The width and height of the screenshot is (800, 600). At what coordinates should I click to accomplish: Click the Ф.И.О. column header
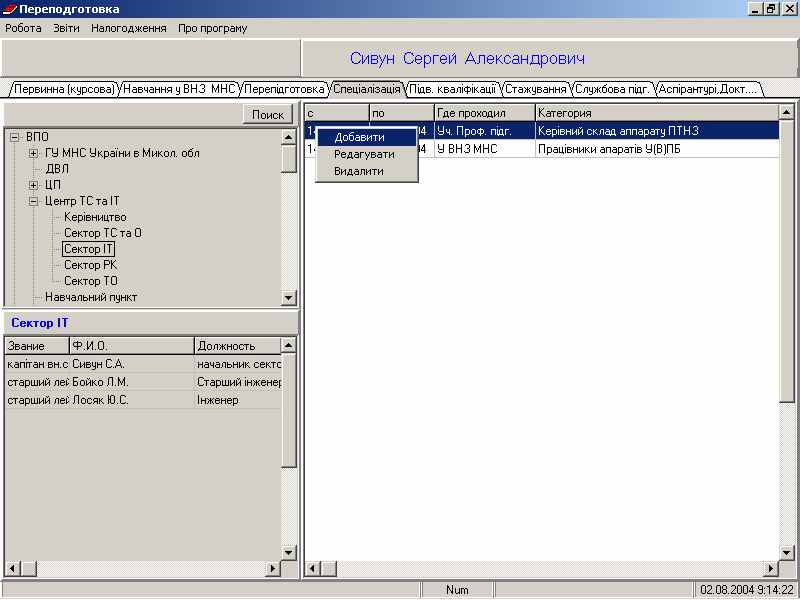(x=132, y=346)
